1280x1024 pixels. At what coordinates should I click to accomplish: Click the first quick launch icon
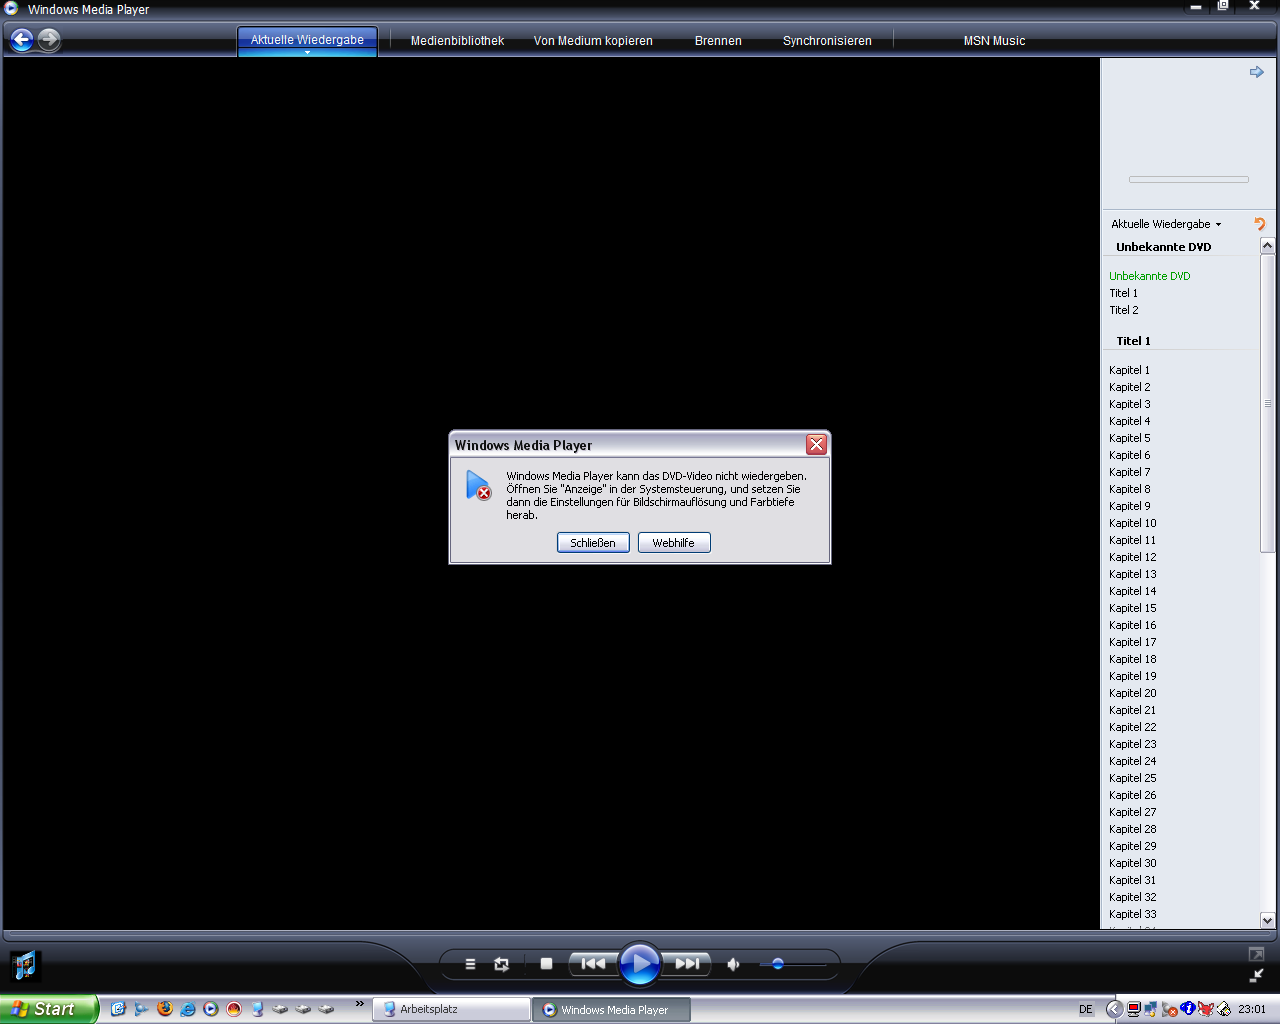[x=118, y=1009]
